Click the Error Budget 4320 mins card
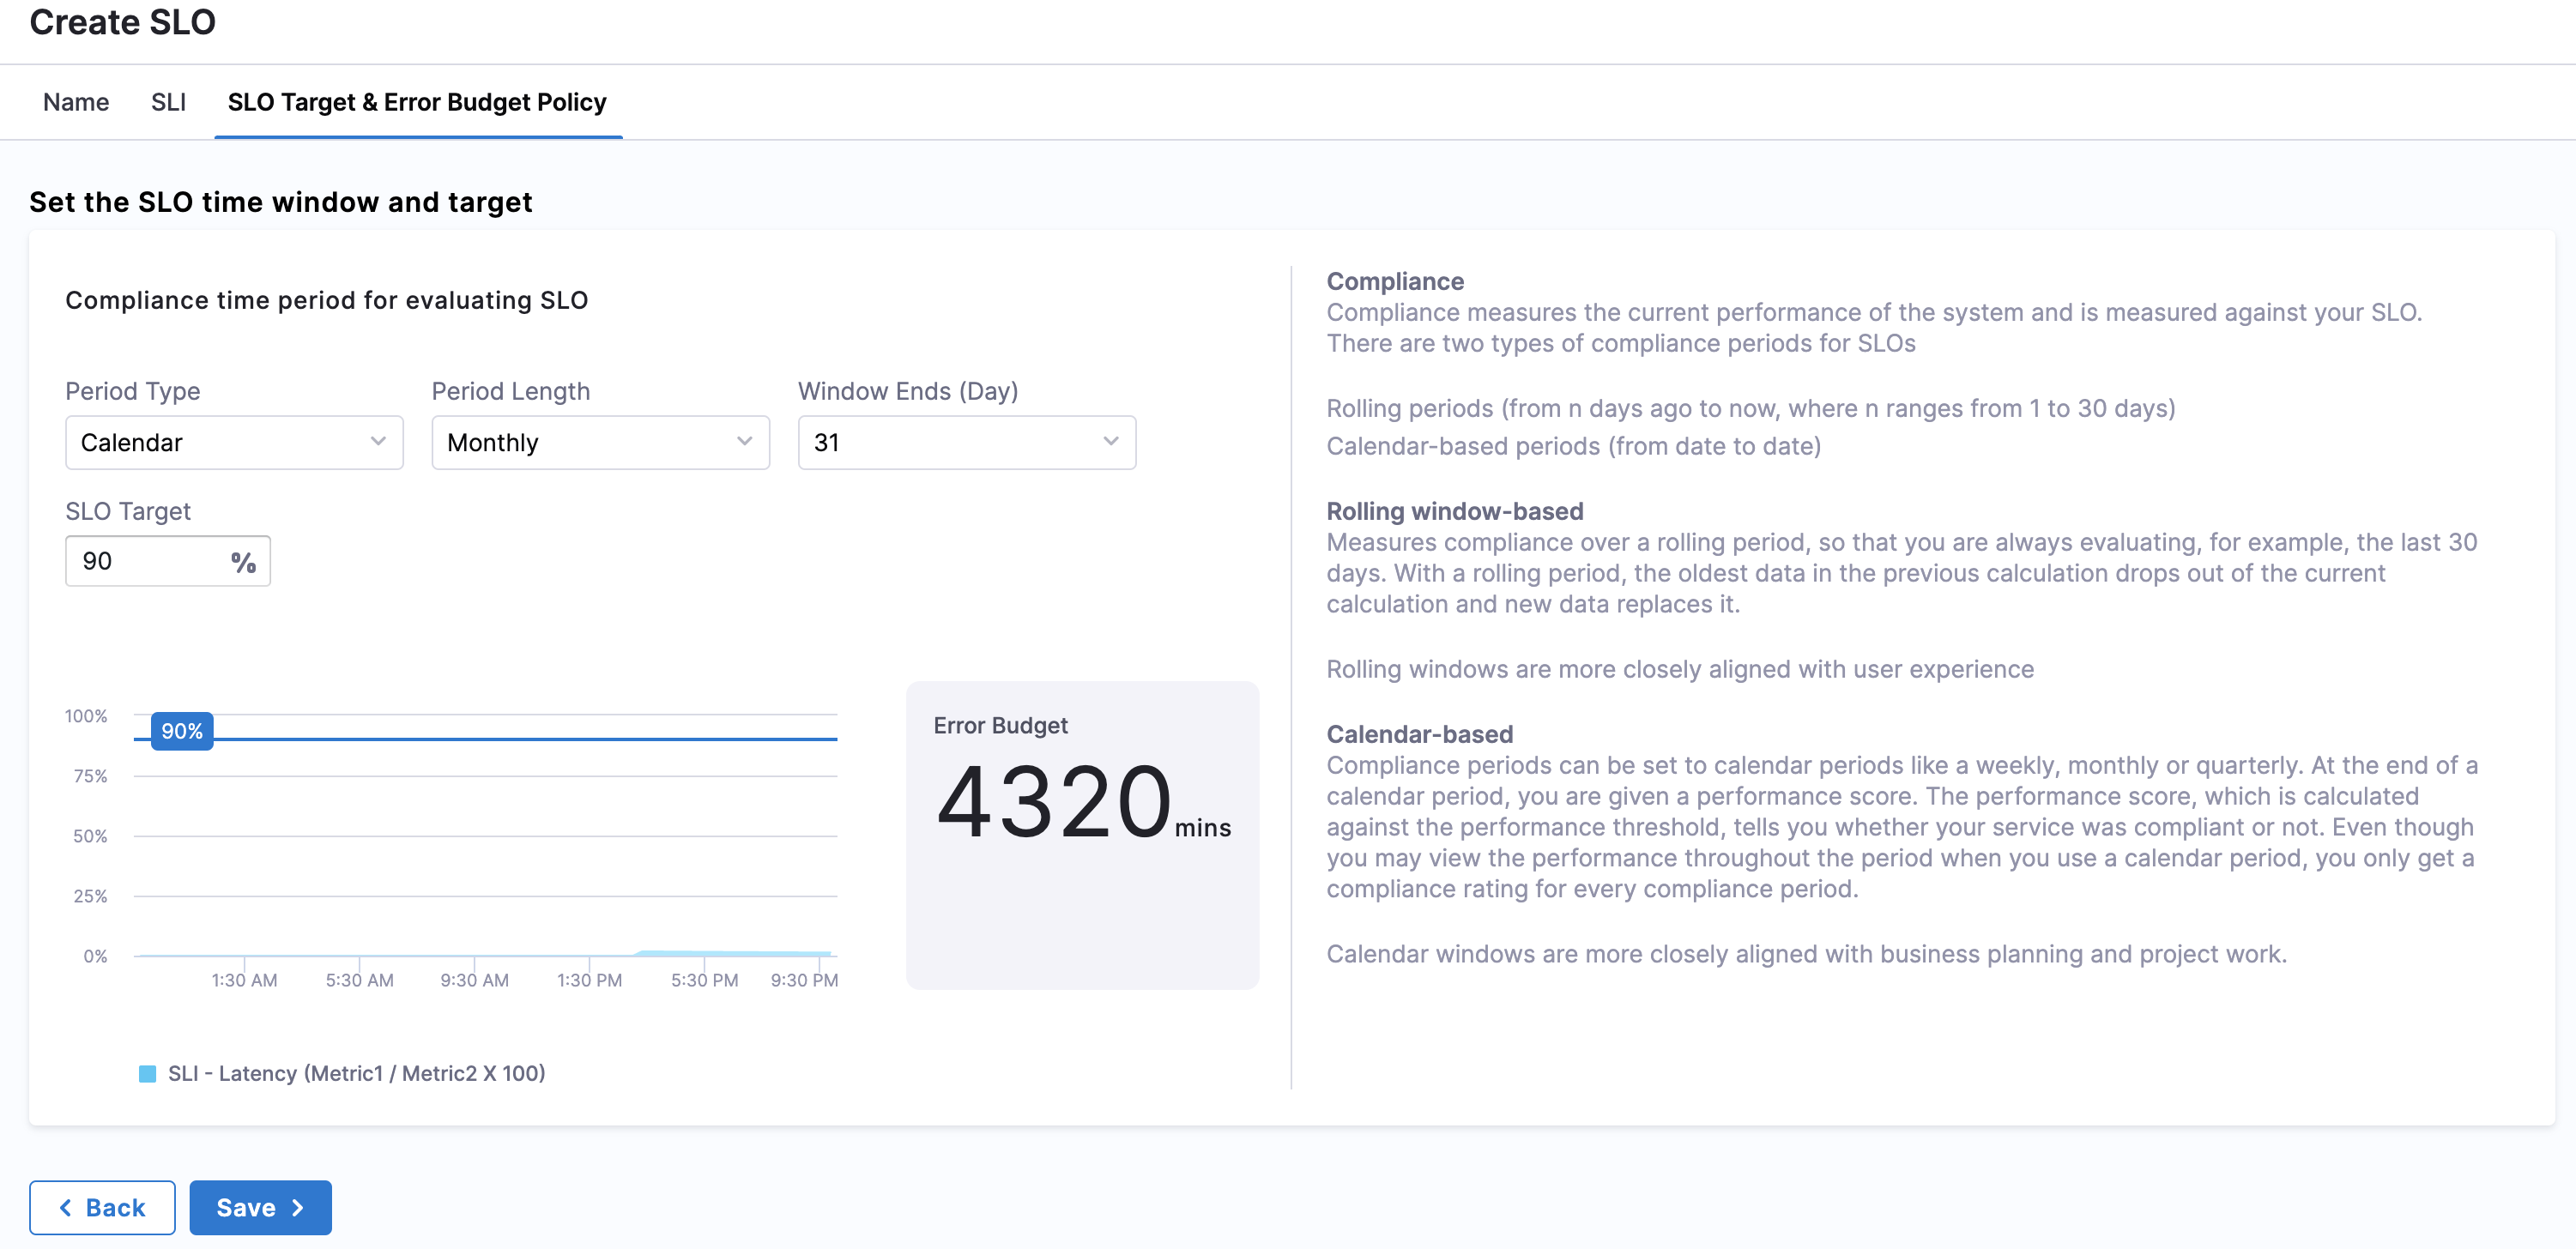Viewport: 2576px width, 1249px height. click(1082, 835)
